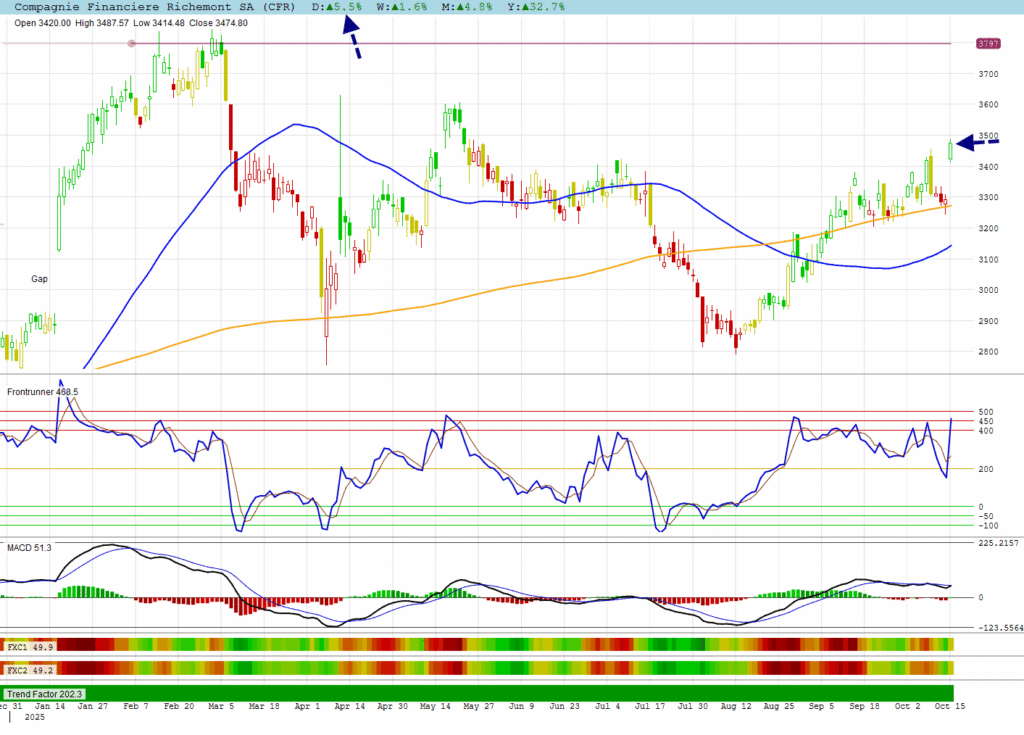Click the FXC2 49.2 label
The image size is (1024, 735).
[x=28, y=668]
